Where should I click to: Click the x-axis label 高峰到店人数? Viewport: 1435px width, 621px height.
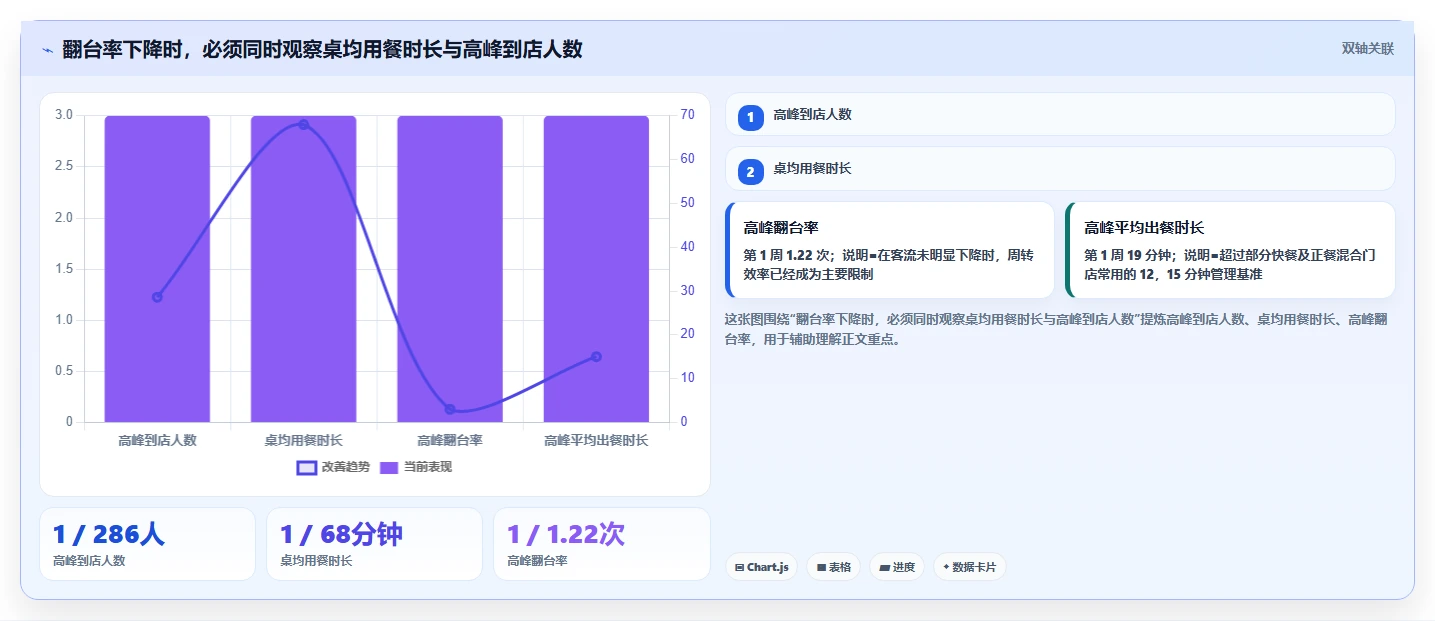(157, 440)
